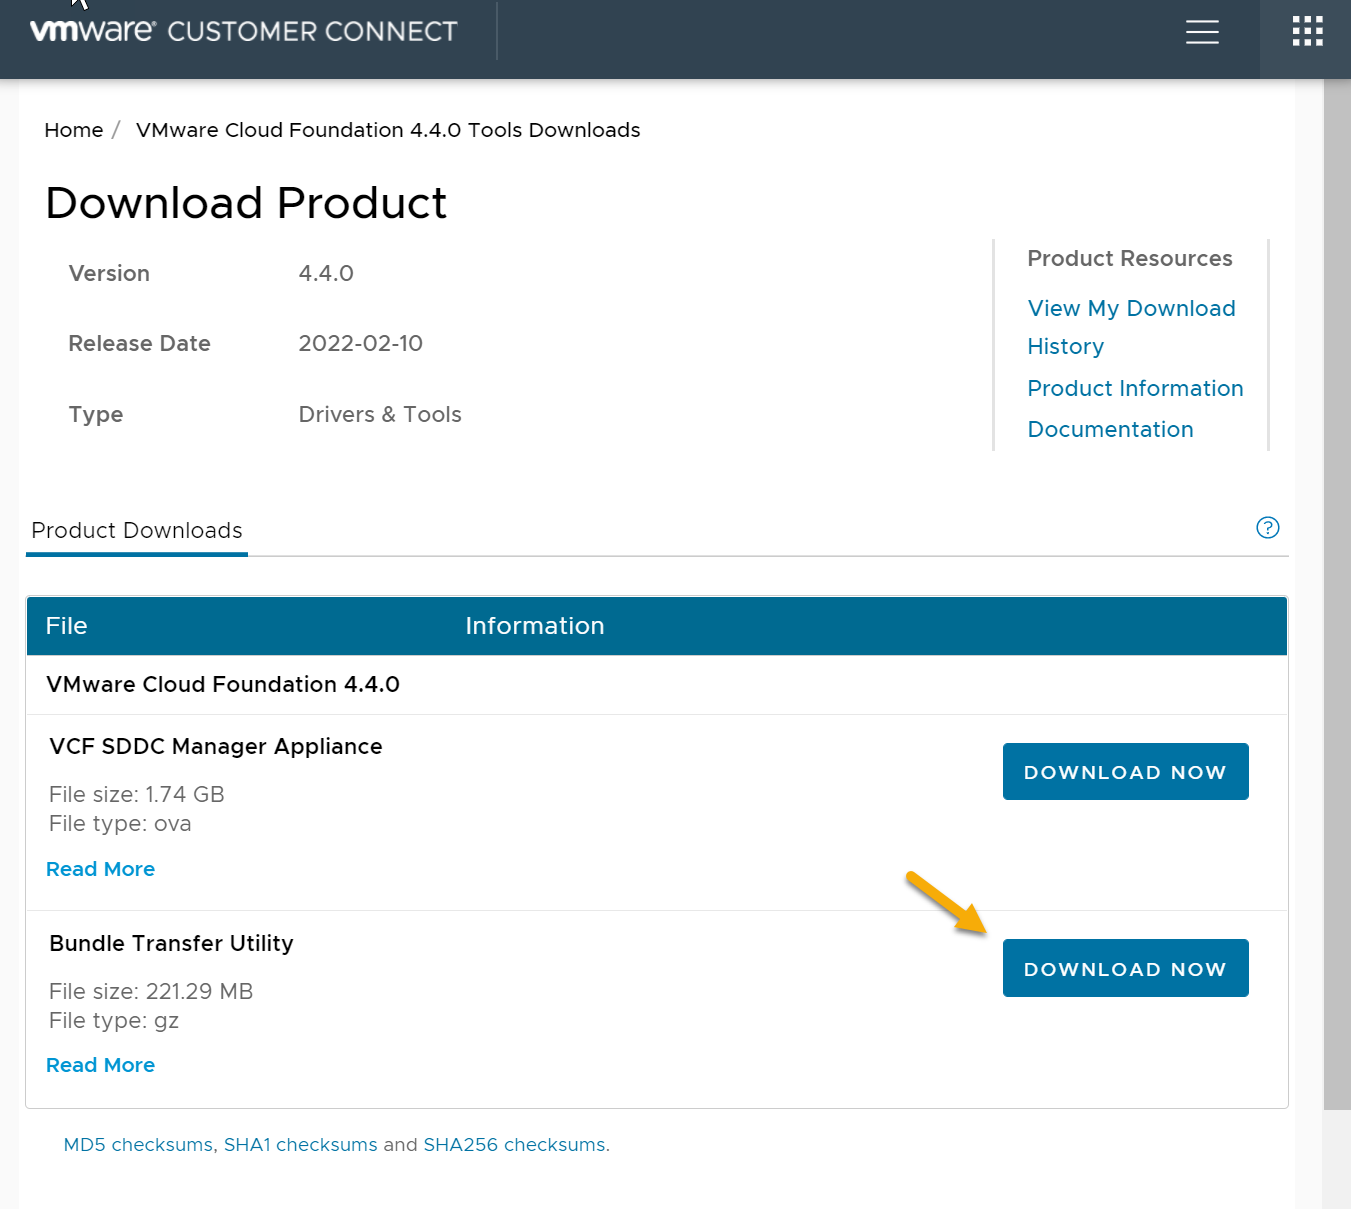
Task: Open the apps grid launcher
Action: pos(1307,31)
